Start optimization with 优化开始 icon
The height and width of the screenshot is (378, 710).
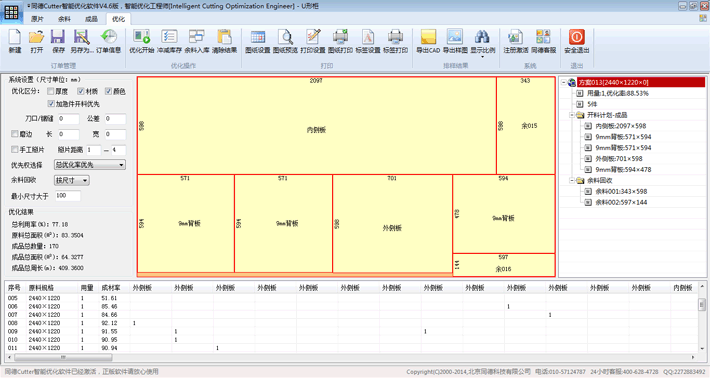click(x=142, y=41)
